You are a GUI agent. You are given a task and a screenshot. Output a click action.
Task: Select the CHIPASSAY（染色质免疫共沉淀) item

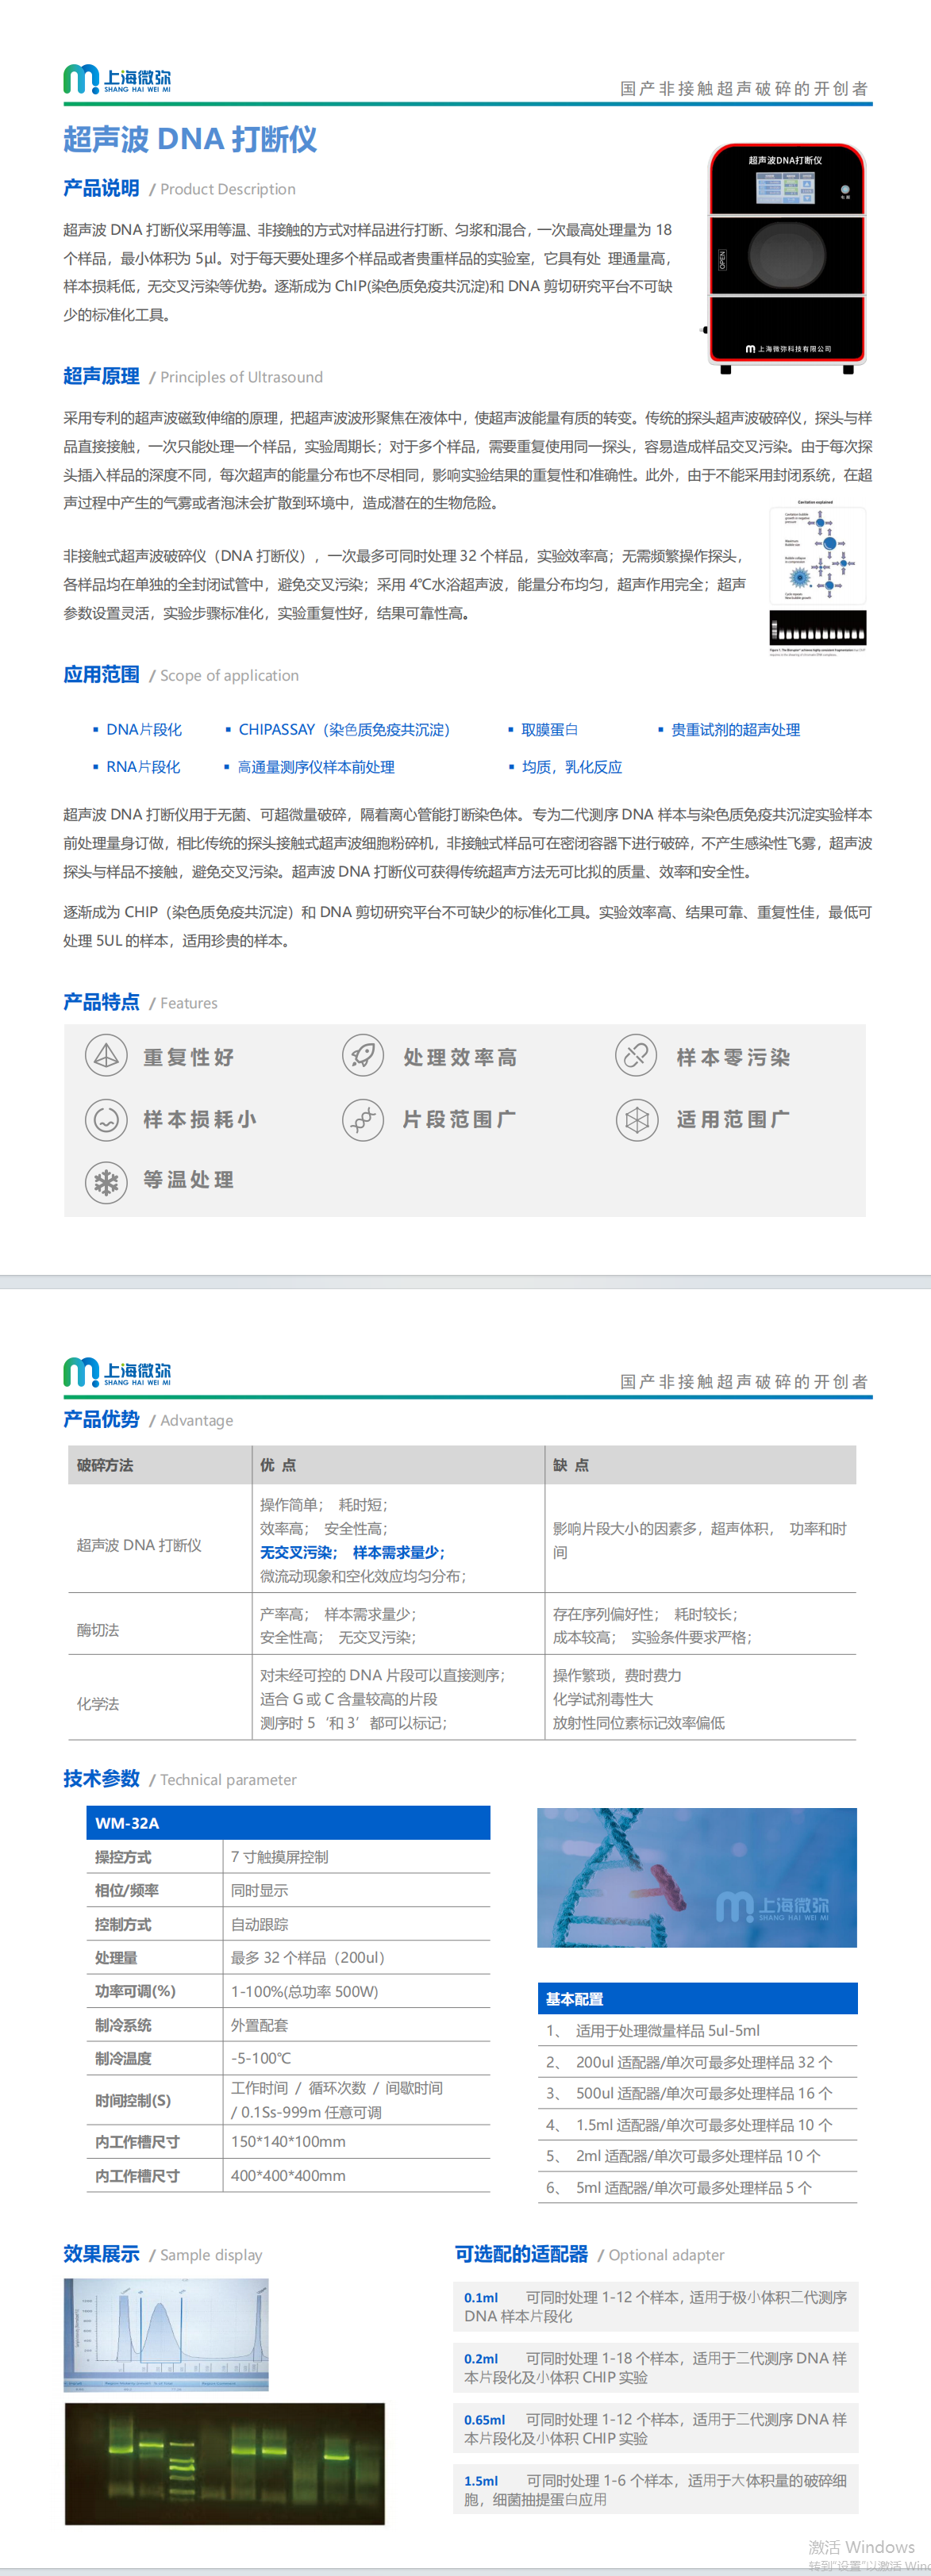[344, 730]
